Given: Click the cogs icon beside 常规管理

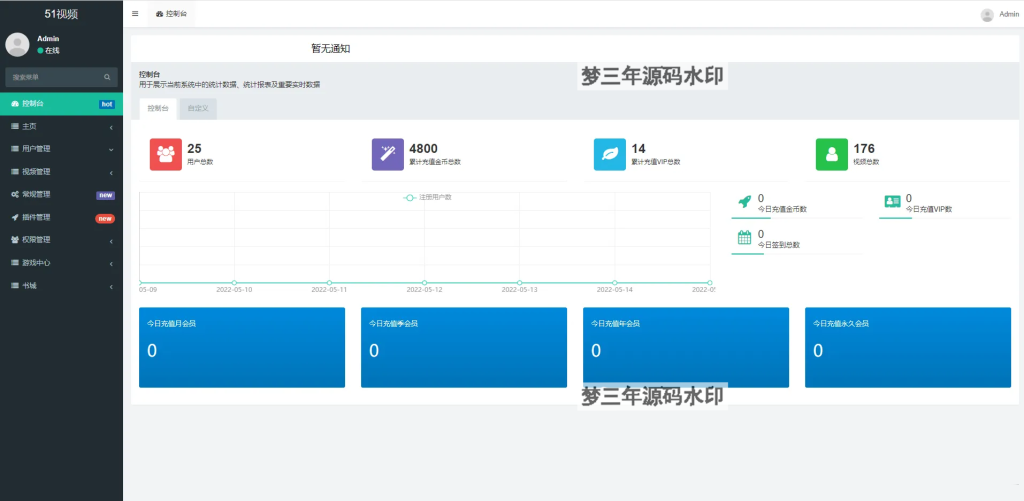Looking at the screenshot, I should coord(15,195).
